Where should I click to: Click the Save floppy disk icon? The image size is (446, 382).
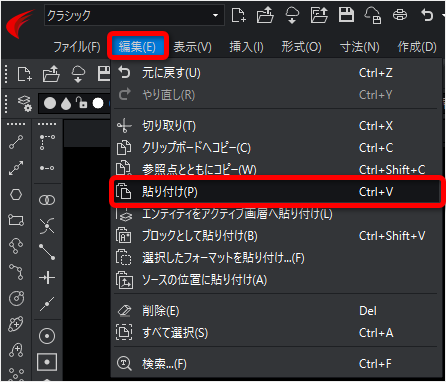[346, 15]
